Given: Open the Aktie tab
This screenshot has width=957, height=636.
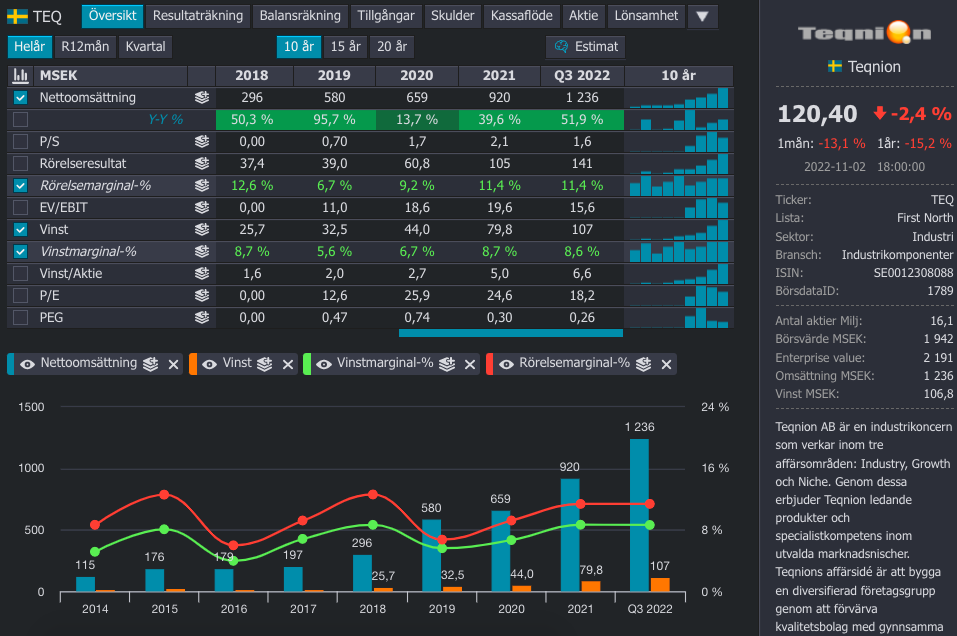Looking at the screenshot, I should click(x=583, y=16).
